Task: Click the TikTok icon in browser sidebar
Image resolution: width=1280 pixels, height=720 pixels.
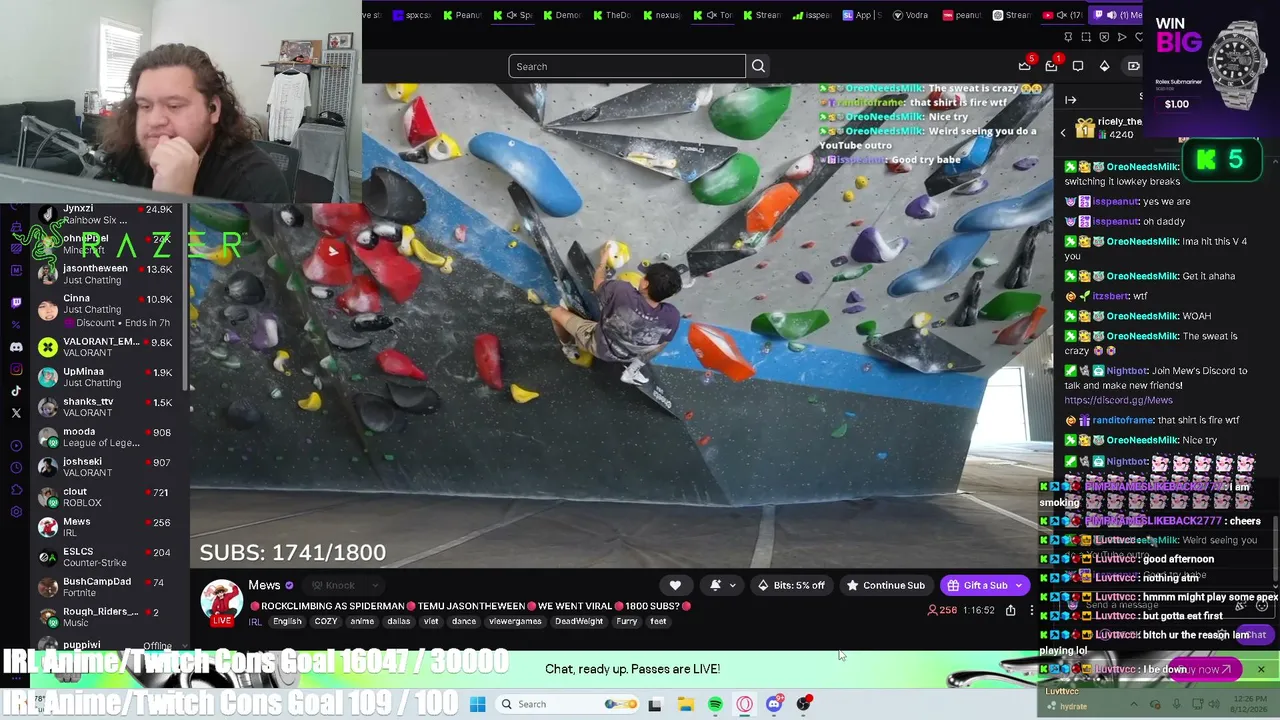Action: click(x=16, y=391)
